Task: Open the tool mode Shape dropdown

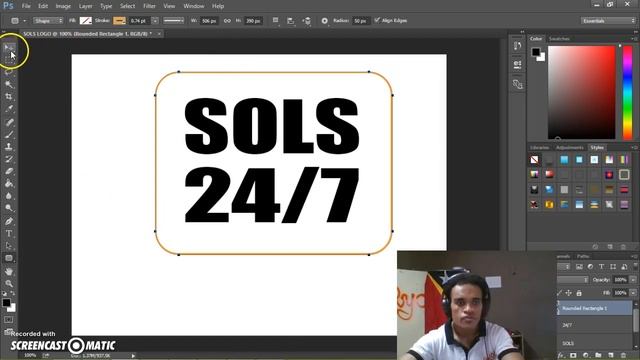Action: pyautogui.click(x=48, y=20)
